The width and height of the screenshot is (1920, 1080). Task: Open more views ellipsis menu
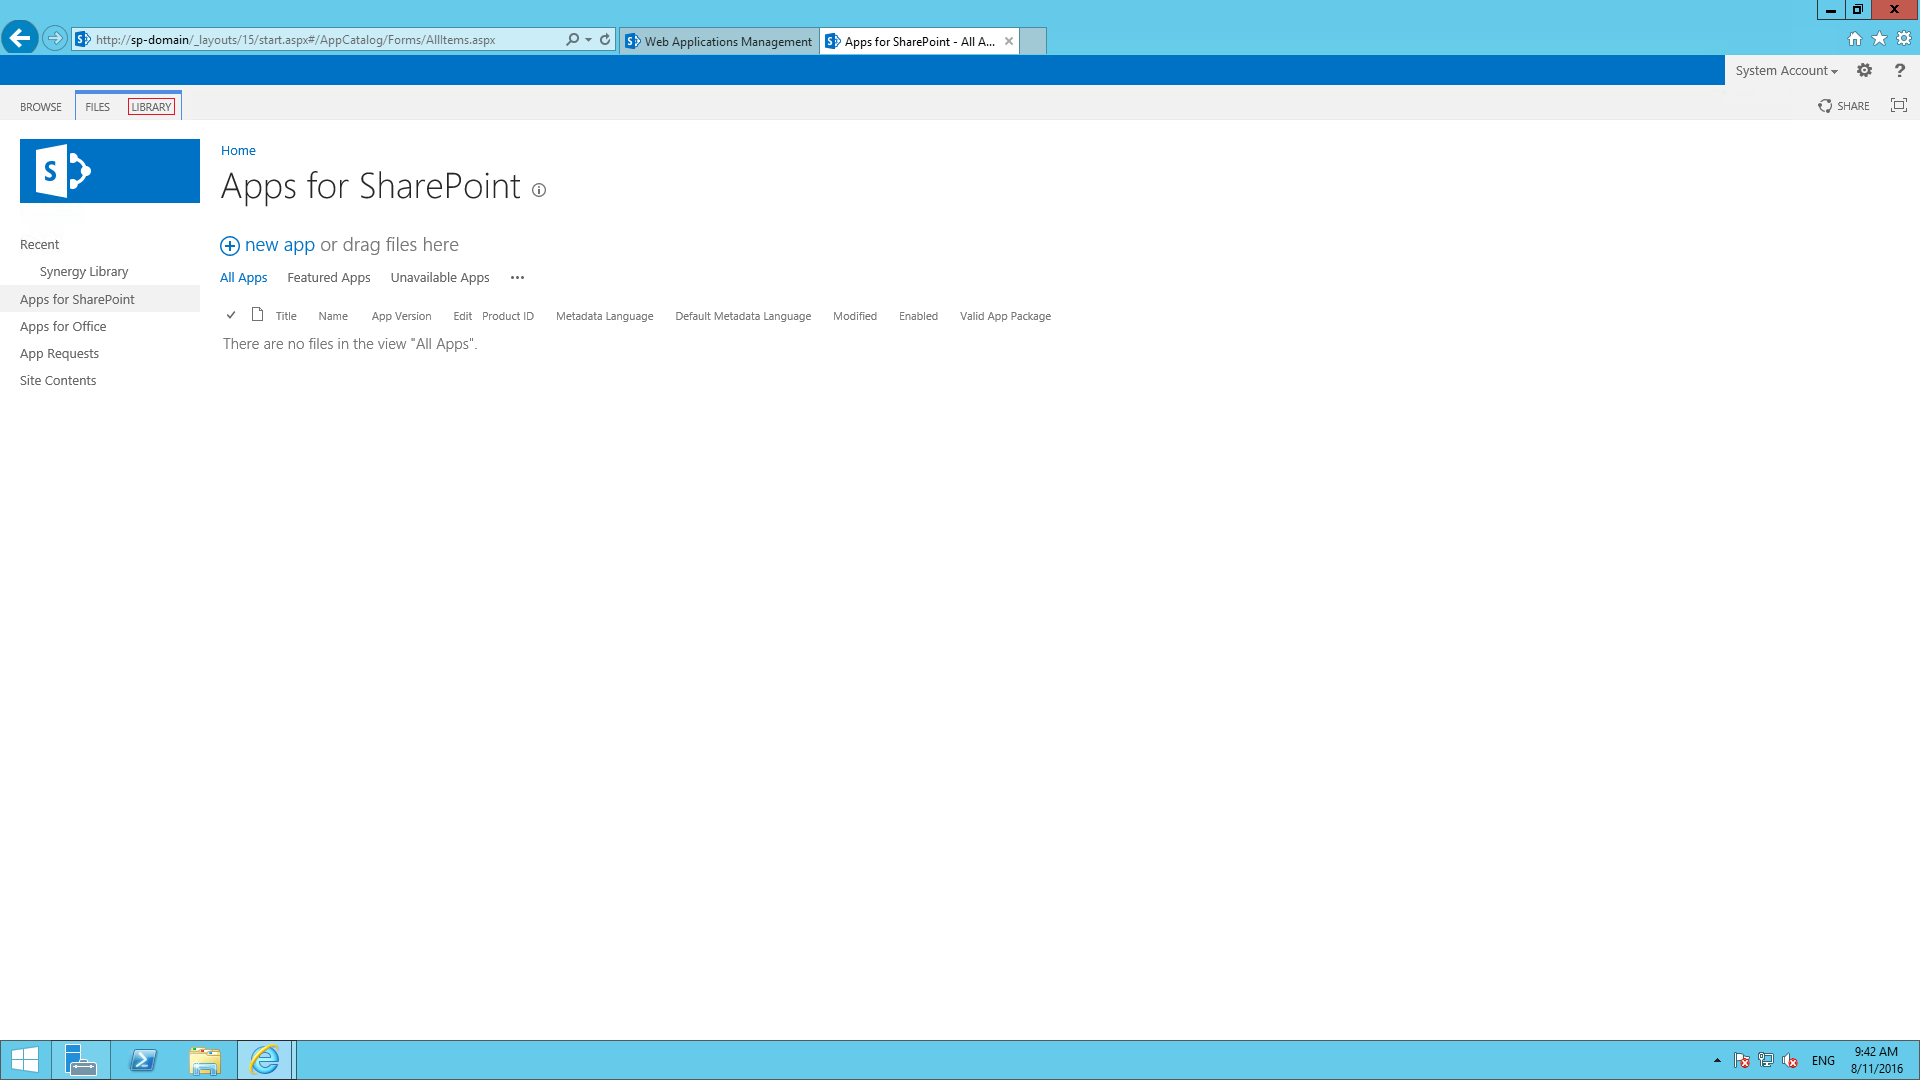tap(517, 278)
